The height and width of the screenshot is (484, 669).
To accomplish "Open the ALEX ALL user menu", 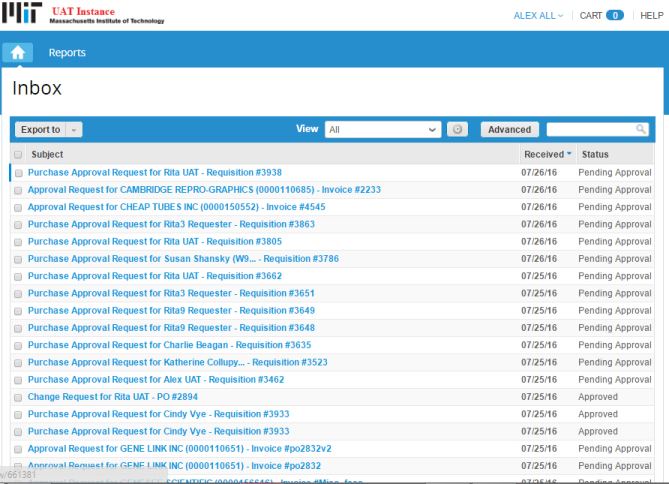I will pos(538,15).
